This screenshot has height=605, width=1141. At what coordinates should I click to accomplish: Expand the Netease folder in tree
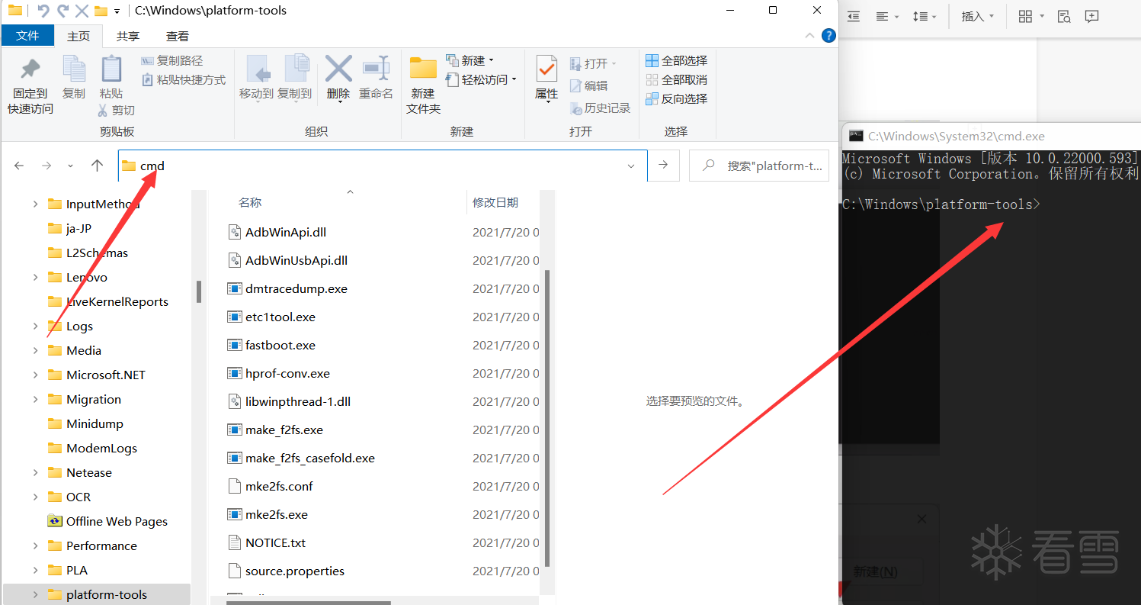point(35,472)
